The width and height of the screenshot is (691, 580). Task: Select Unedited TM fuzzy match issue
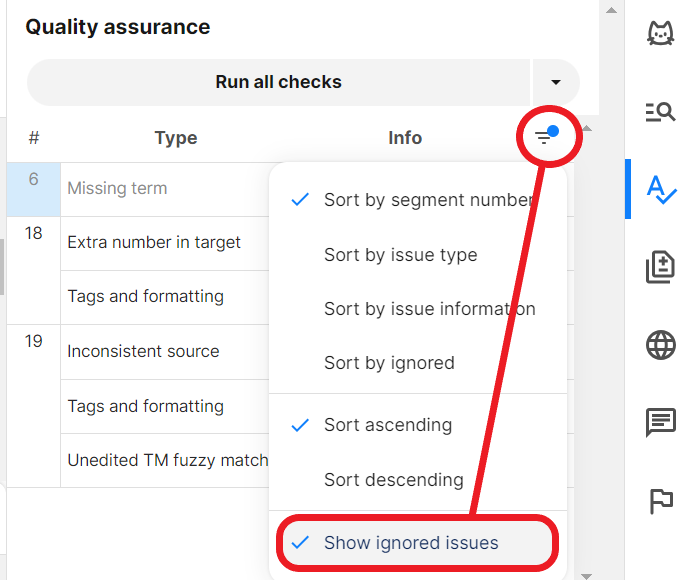(x=167, y=460)
